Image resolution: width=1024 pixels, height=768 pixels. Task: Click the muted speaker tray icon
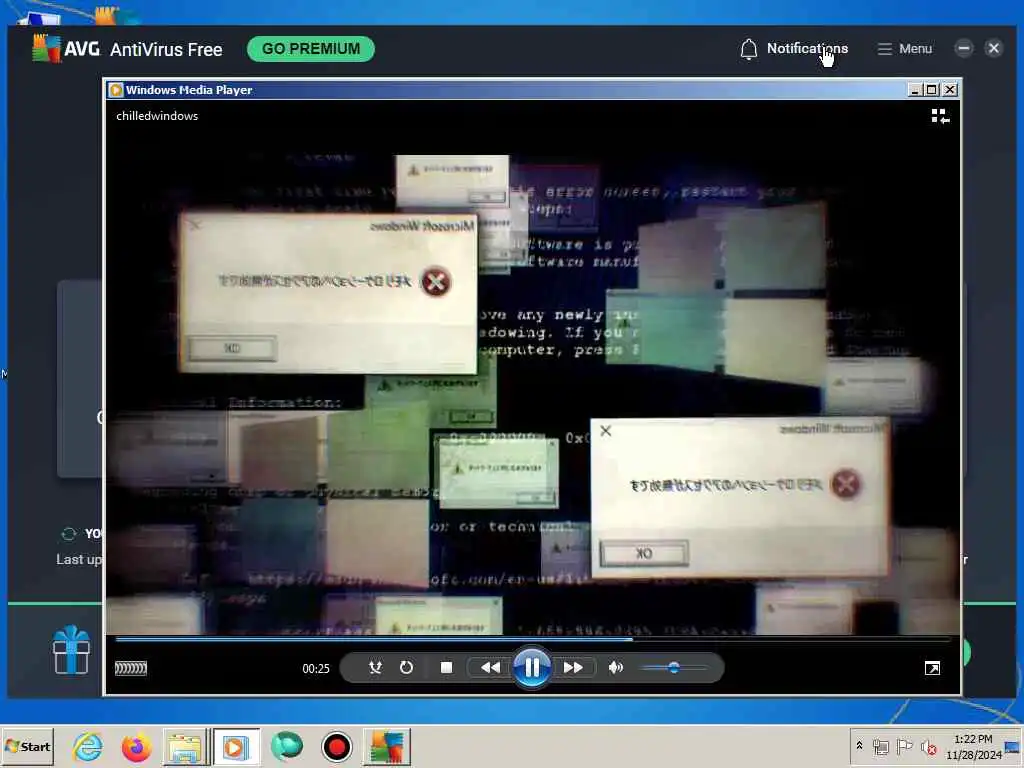[x=928, y=746]
